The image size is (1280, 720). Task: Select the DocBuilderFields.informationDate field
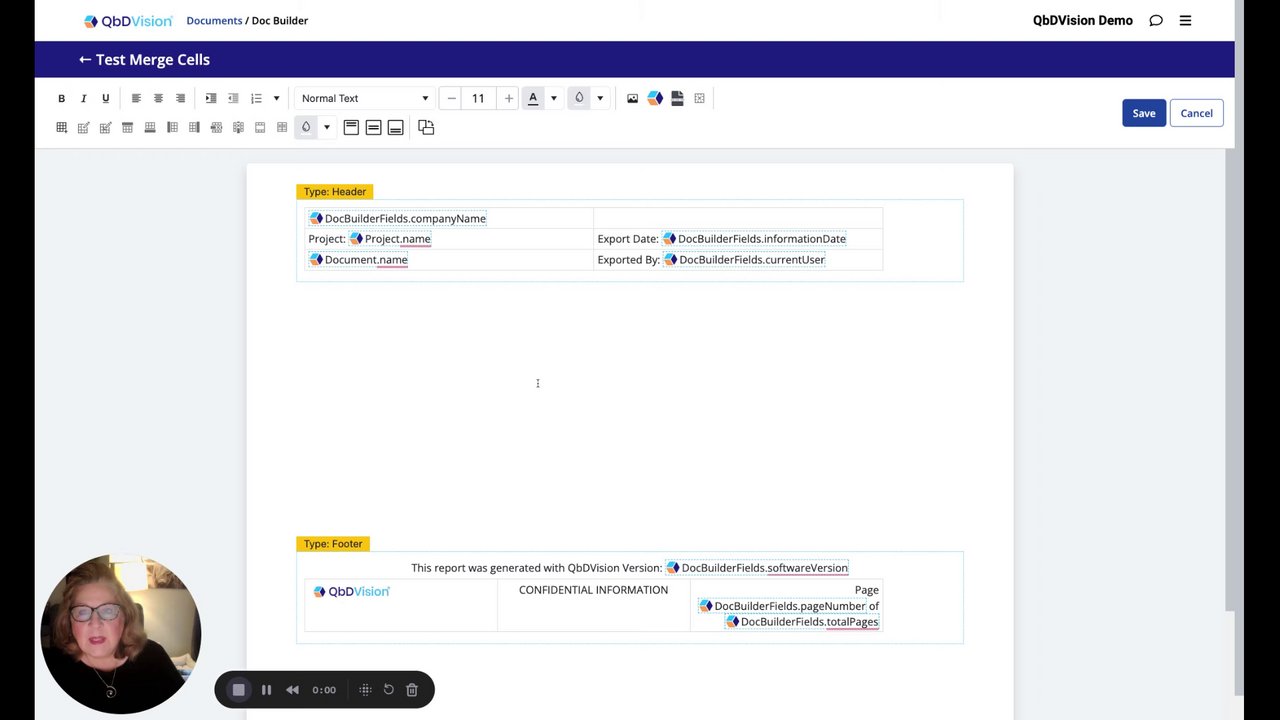click(x=754, y=239)
